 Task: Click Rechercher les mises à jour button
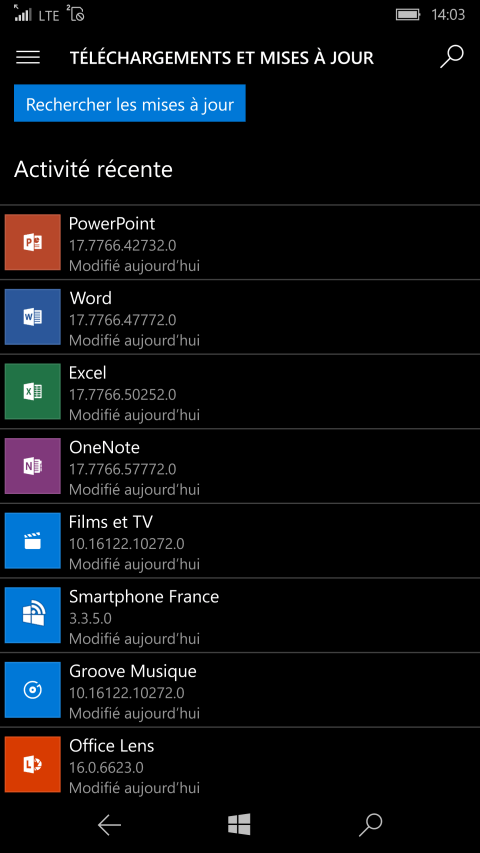coord(130,103)
